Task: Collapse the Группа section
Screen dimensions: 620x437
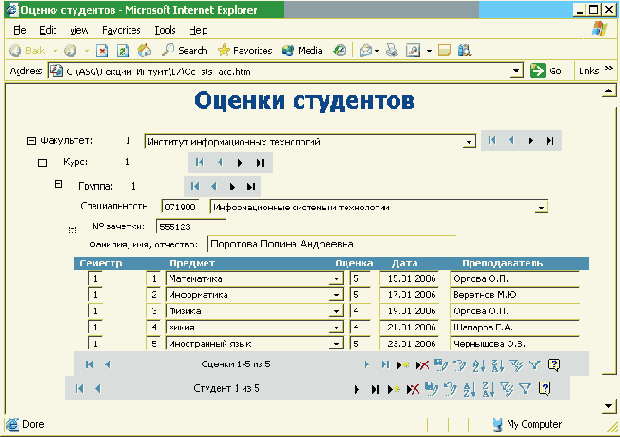Action: point(58,184)
